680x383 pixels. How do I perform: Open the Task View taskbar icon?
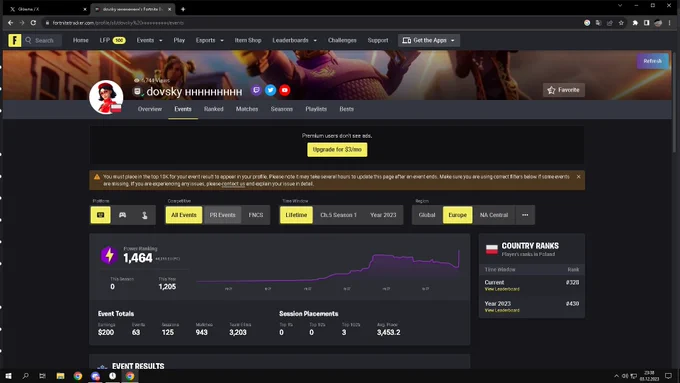point(42,376)
